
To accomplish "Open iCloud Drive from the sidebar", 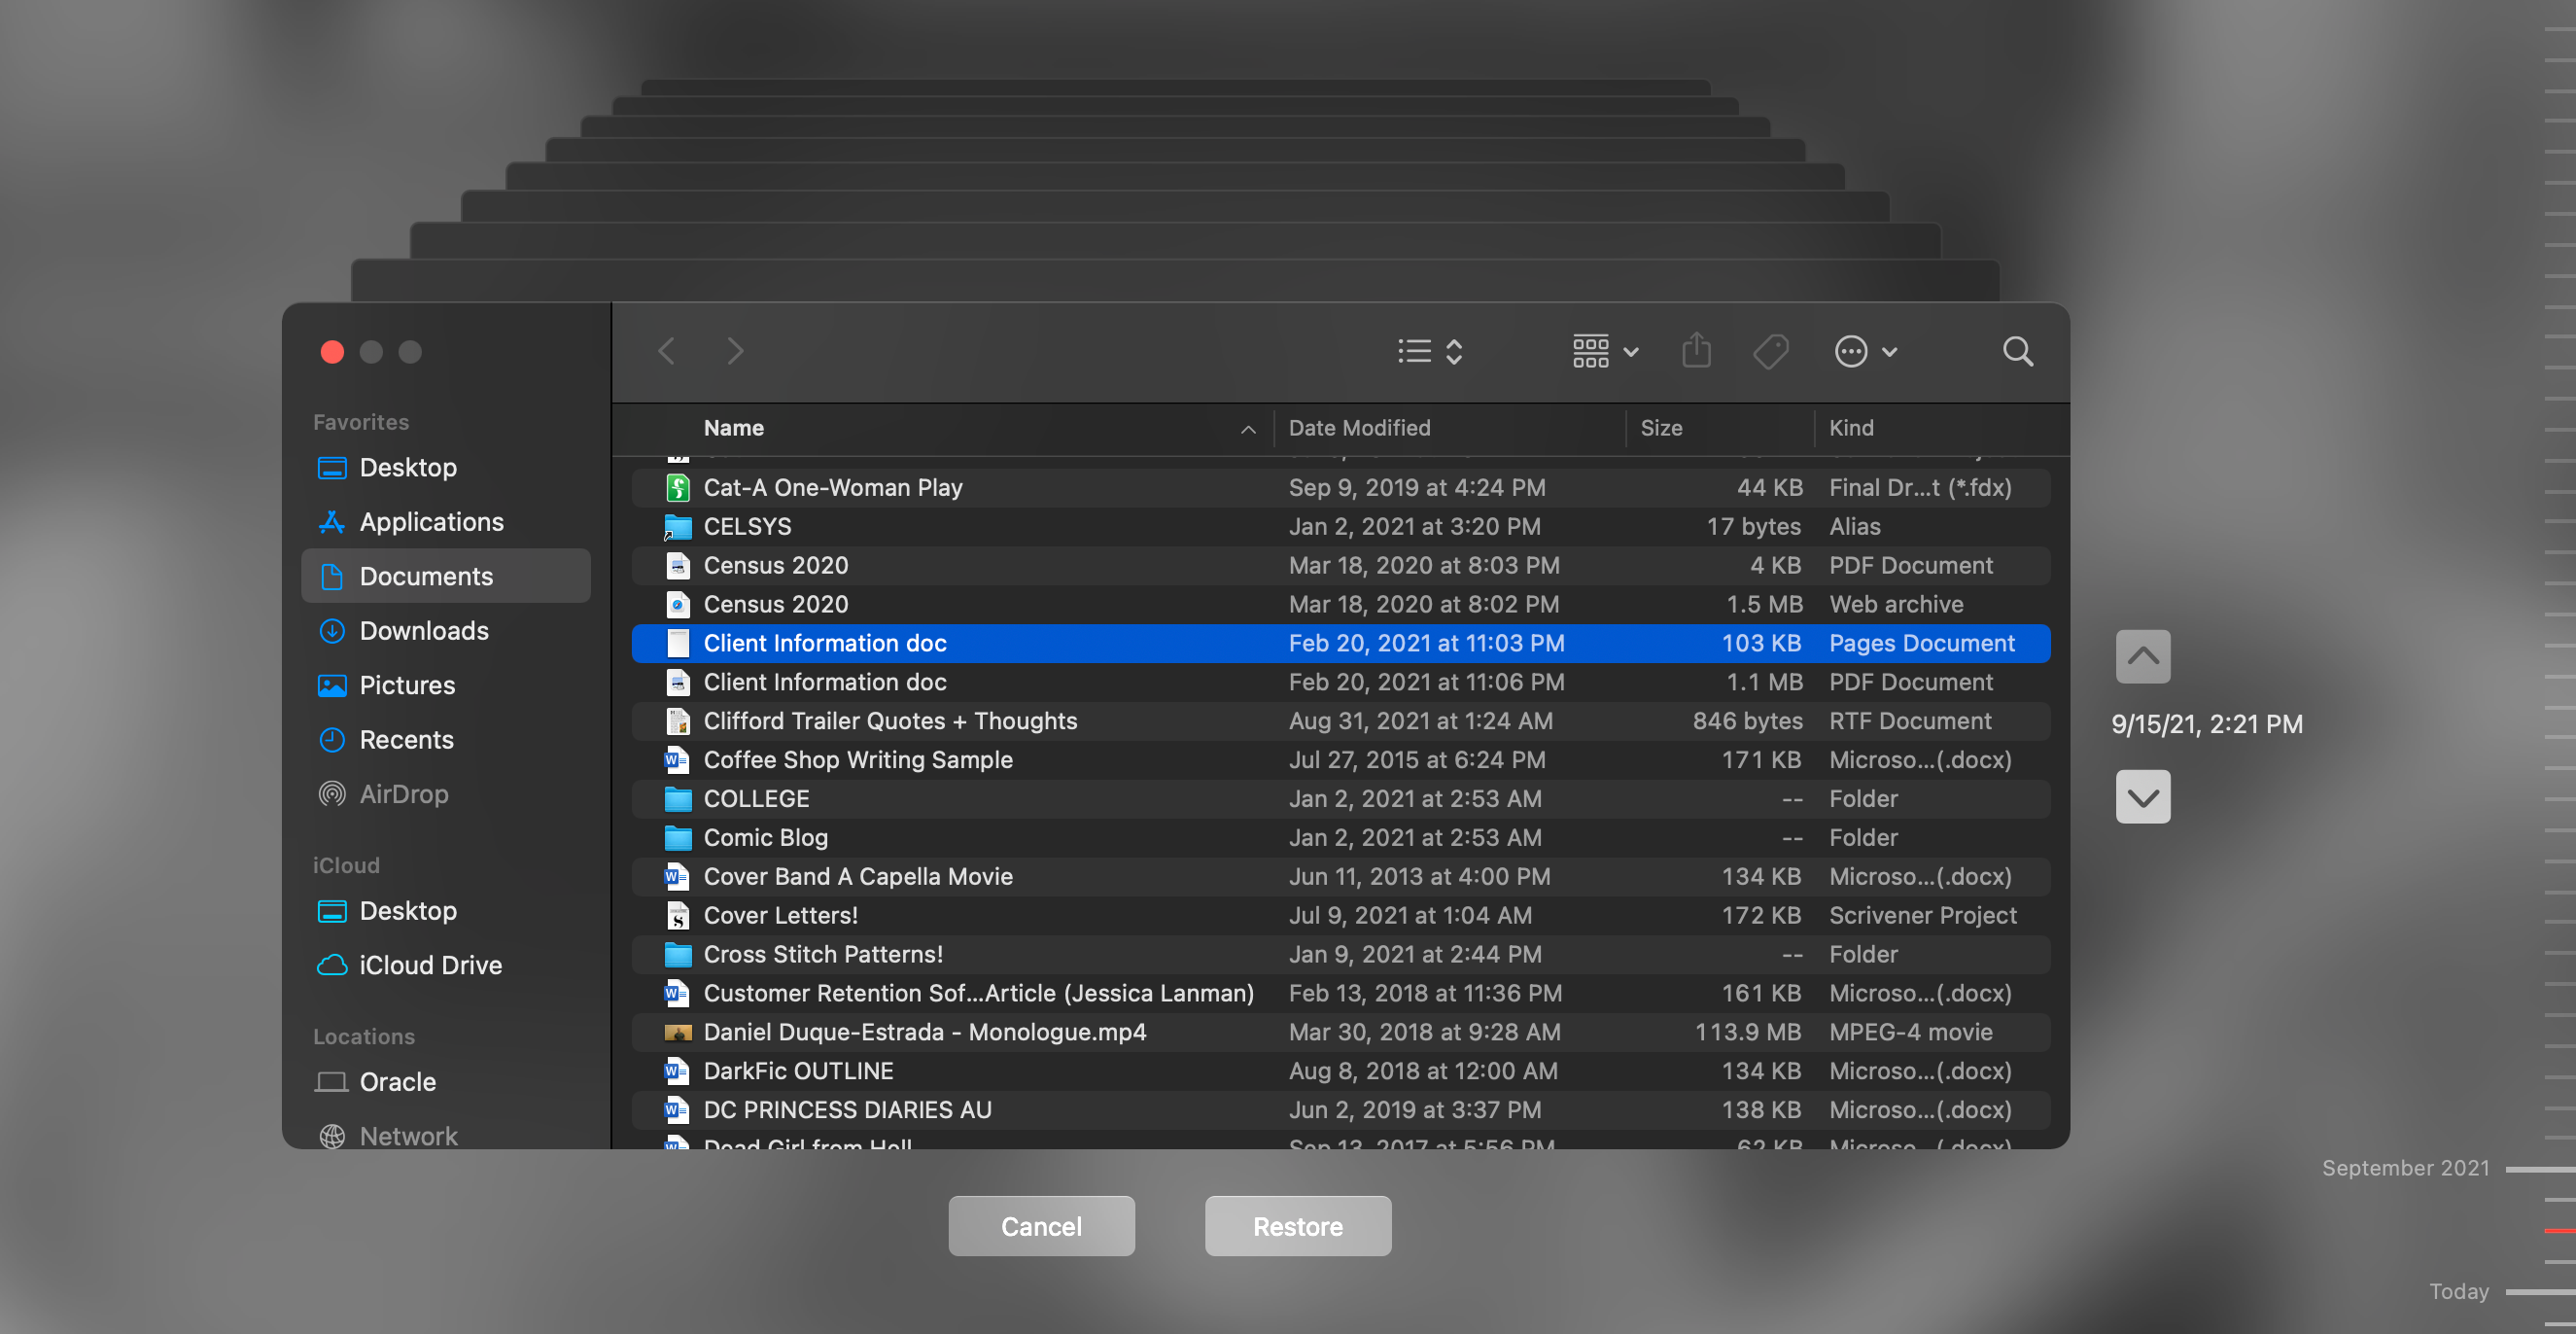I will point(431,965).
